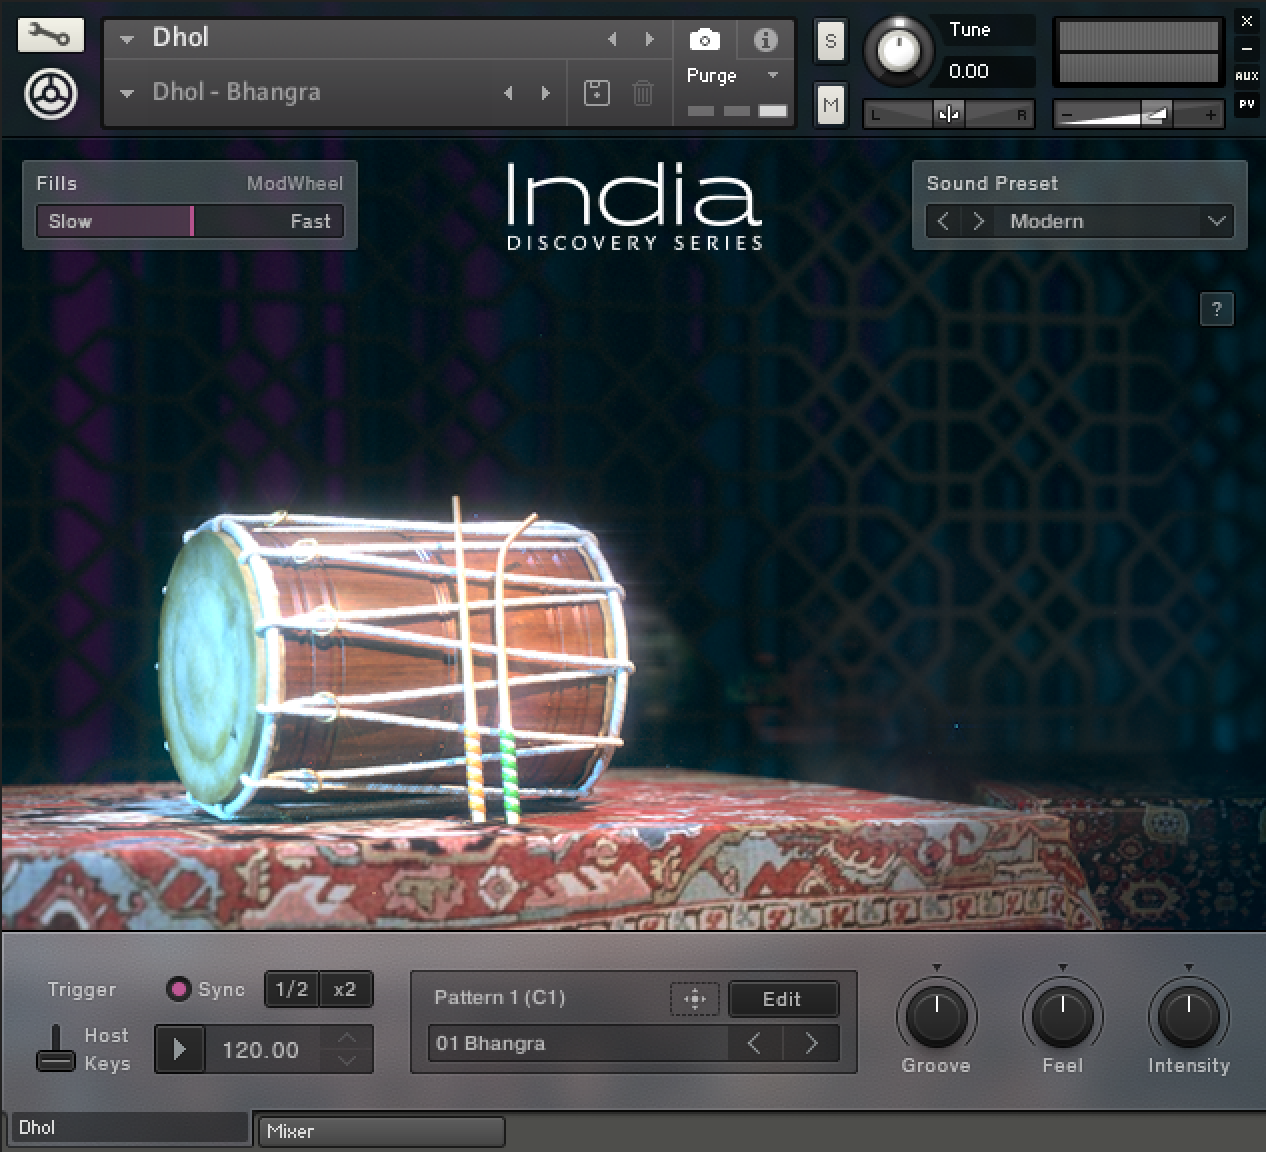Solo the Dhol instrument
Image resolution: width=1266 pixels, height=1152 pixels.
point(830,42)
